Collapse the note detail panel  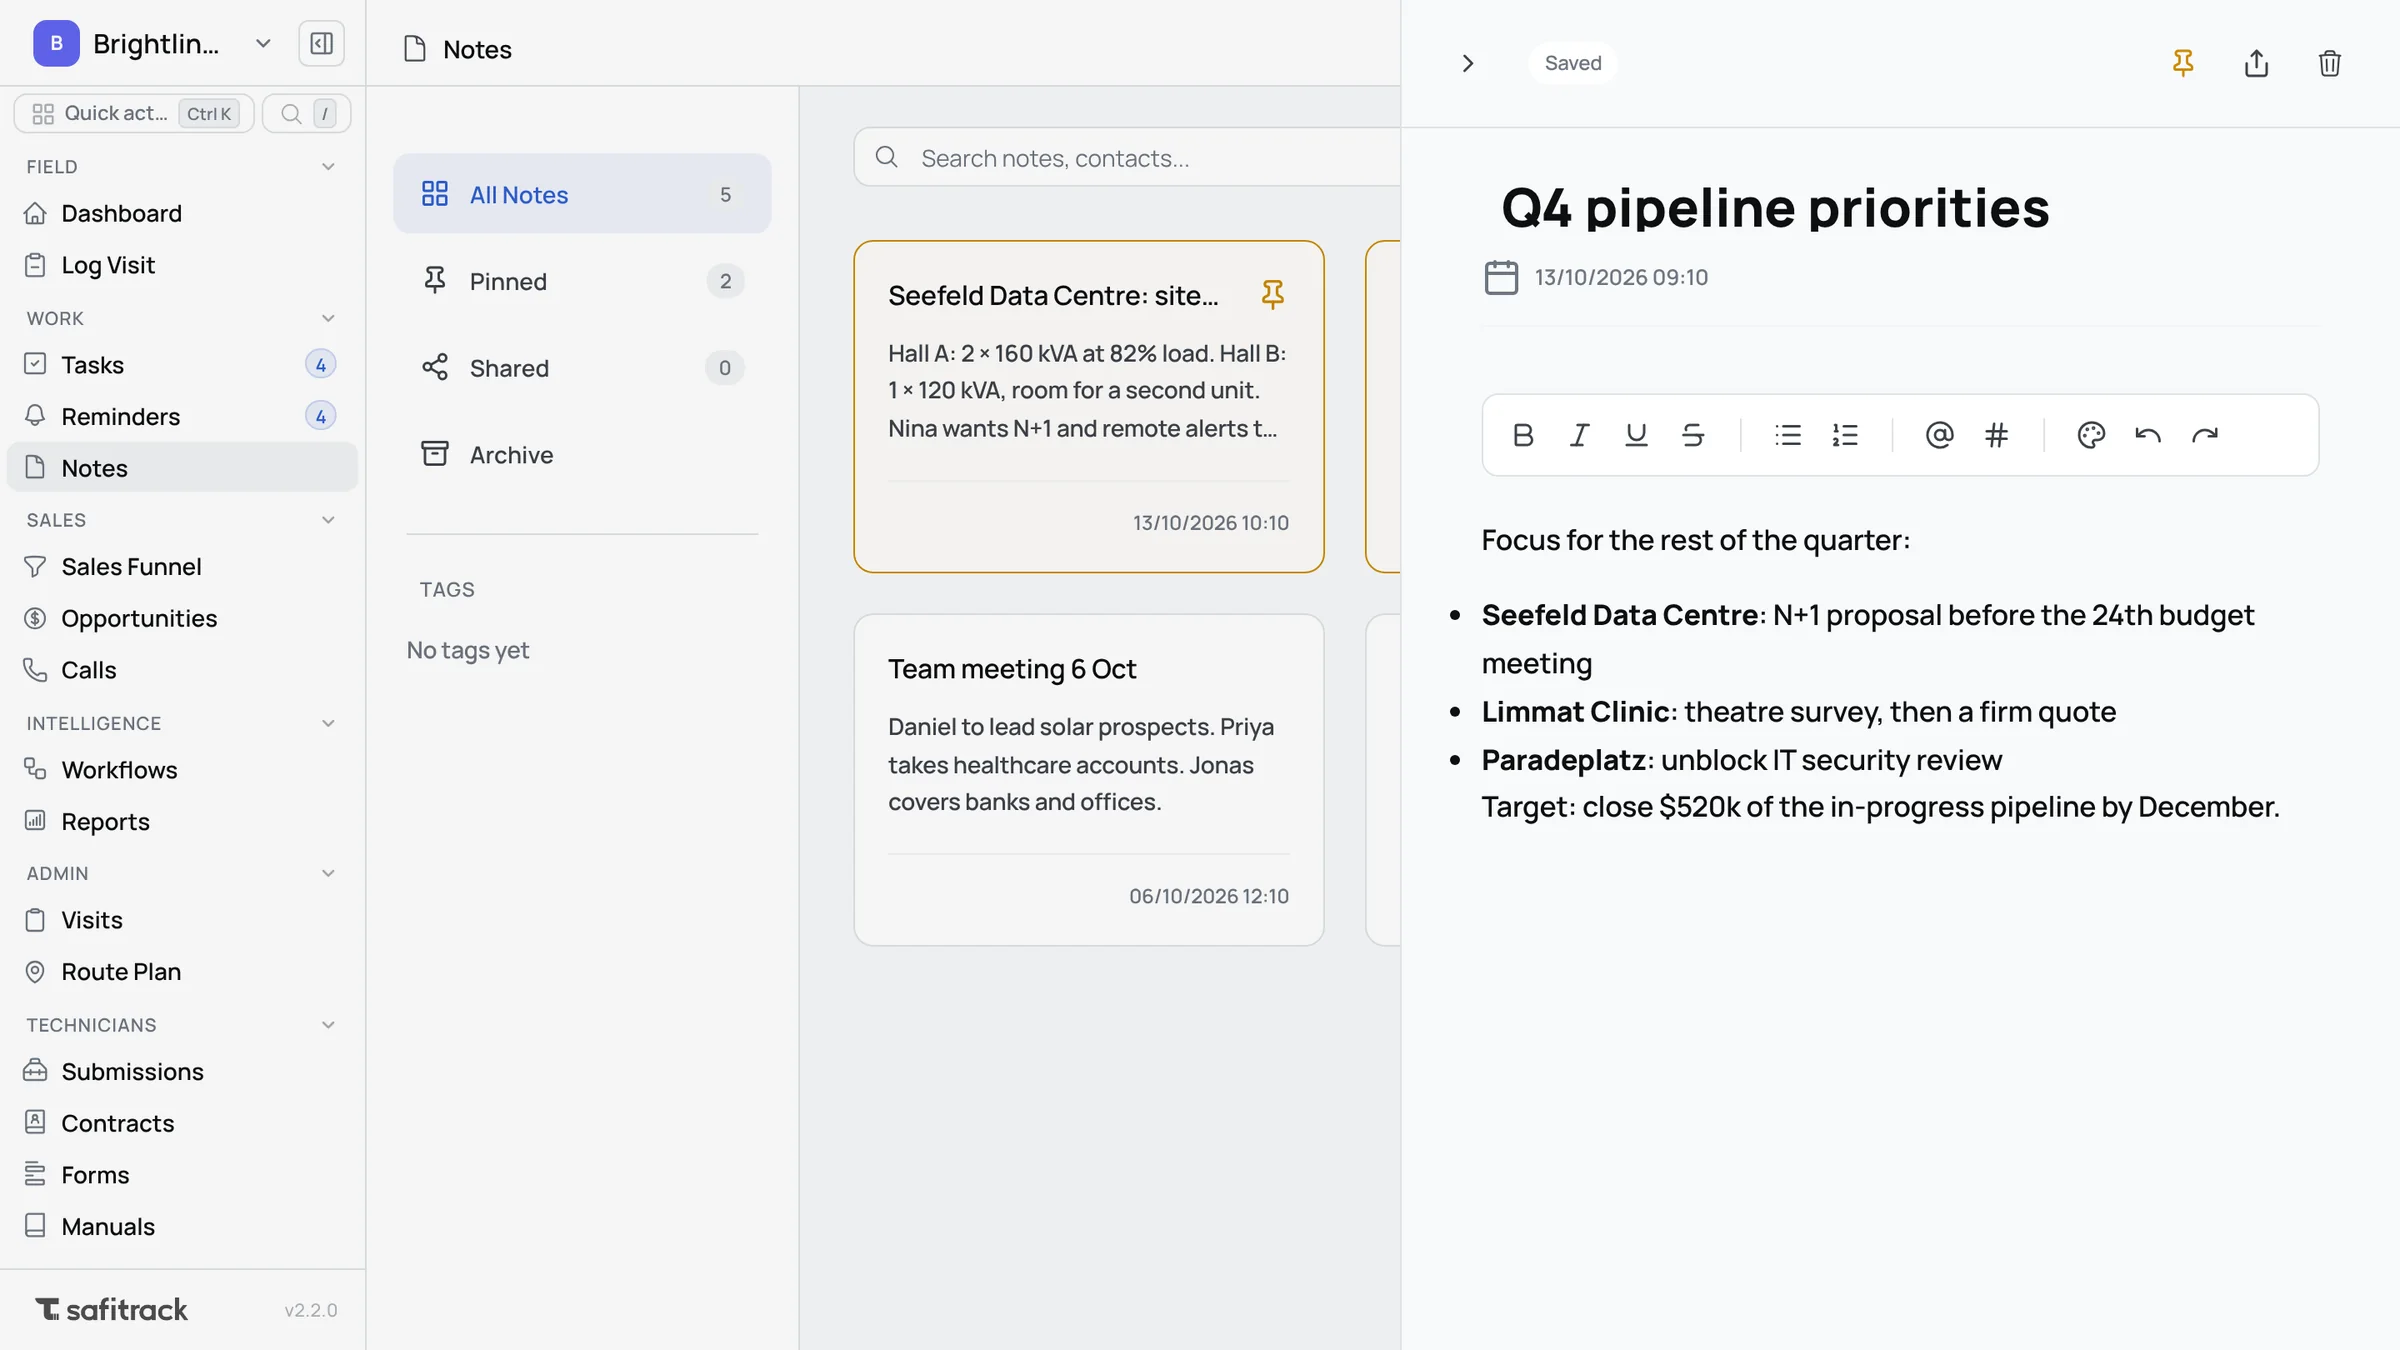(x=1467, y=63)
